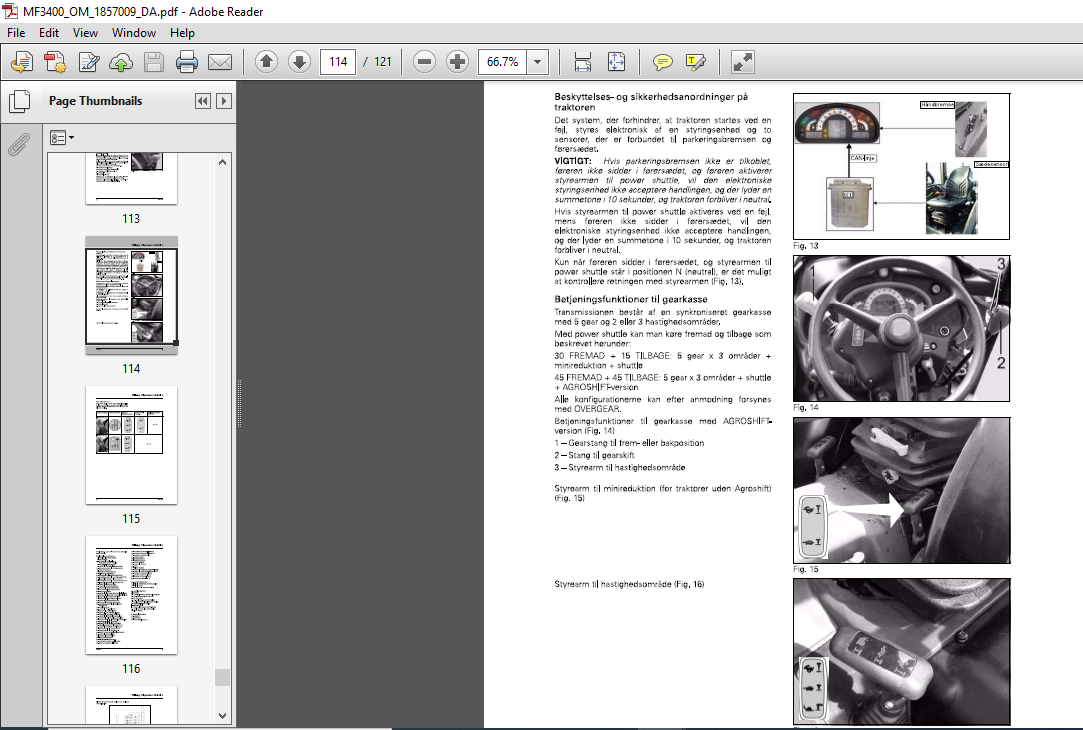Zoom in with the plus button

pos(457,62)
